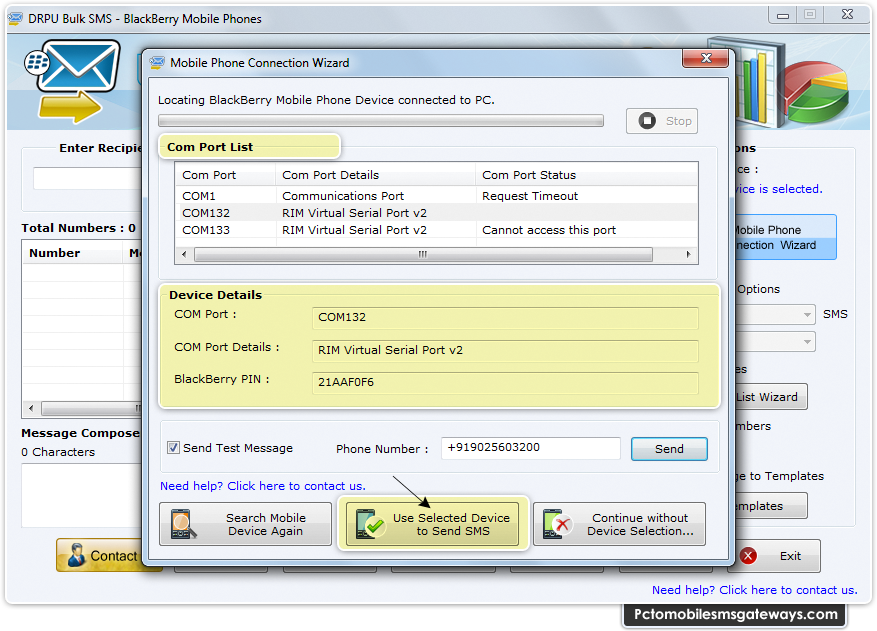Viewport: 877px width, 631px height.
Task: Click the List Wizard button in main window
Action: (x=770, y=397)
